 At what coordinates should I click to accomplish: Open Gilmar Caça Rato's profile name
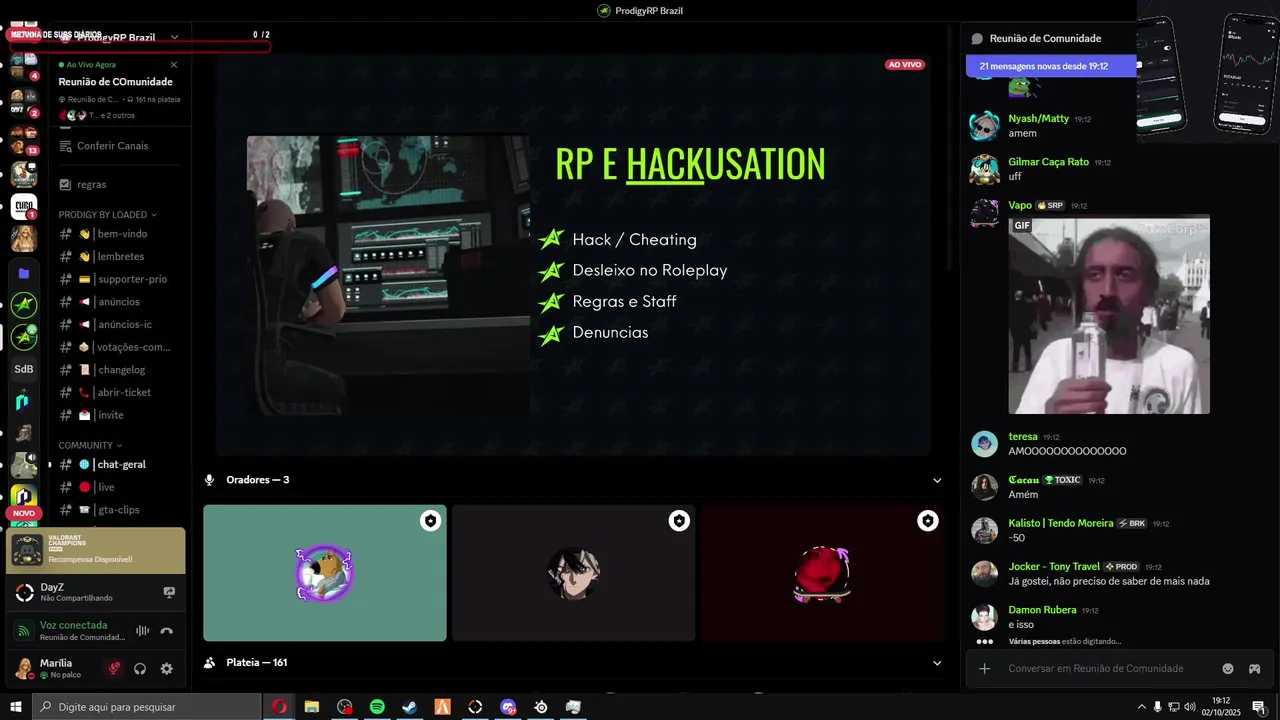click(x=1048, y=162)
